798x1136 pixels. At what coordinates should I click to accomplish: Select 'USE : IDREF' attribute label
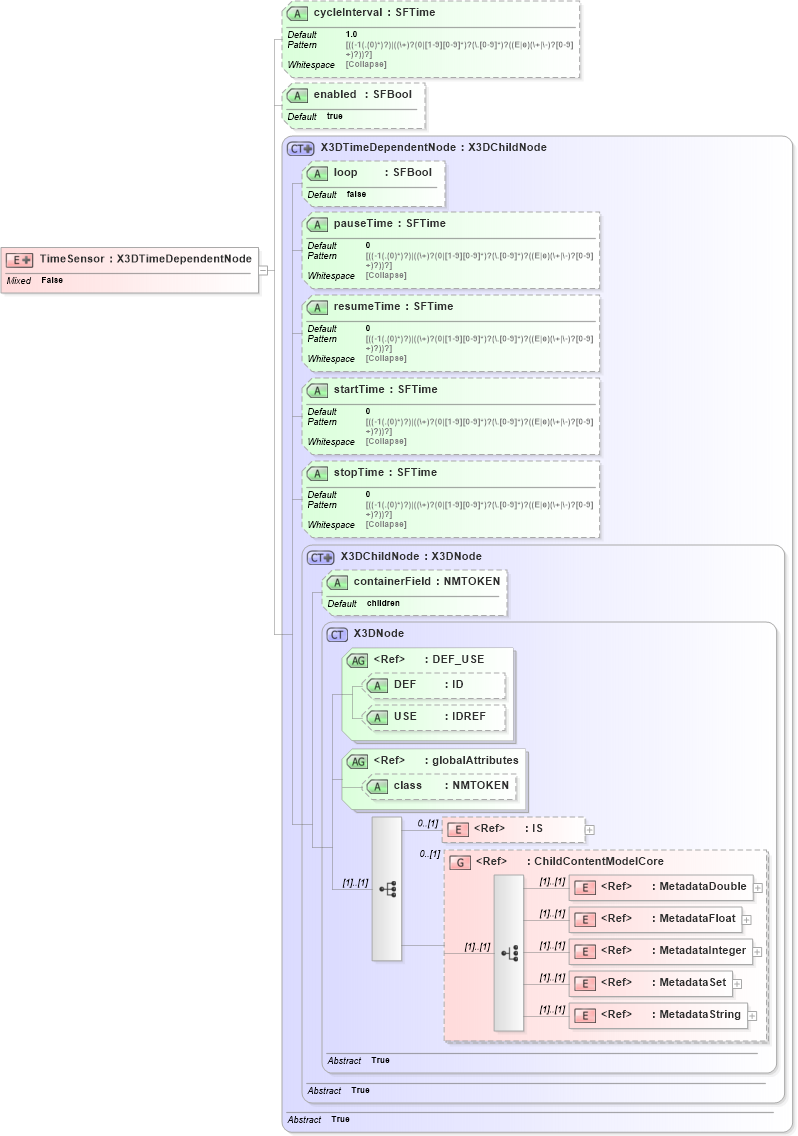[x=440, y=717]
